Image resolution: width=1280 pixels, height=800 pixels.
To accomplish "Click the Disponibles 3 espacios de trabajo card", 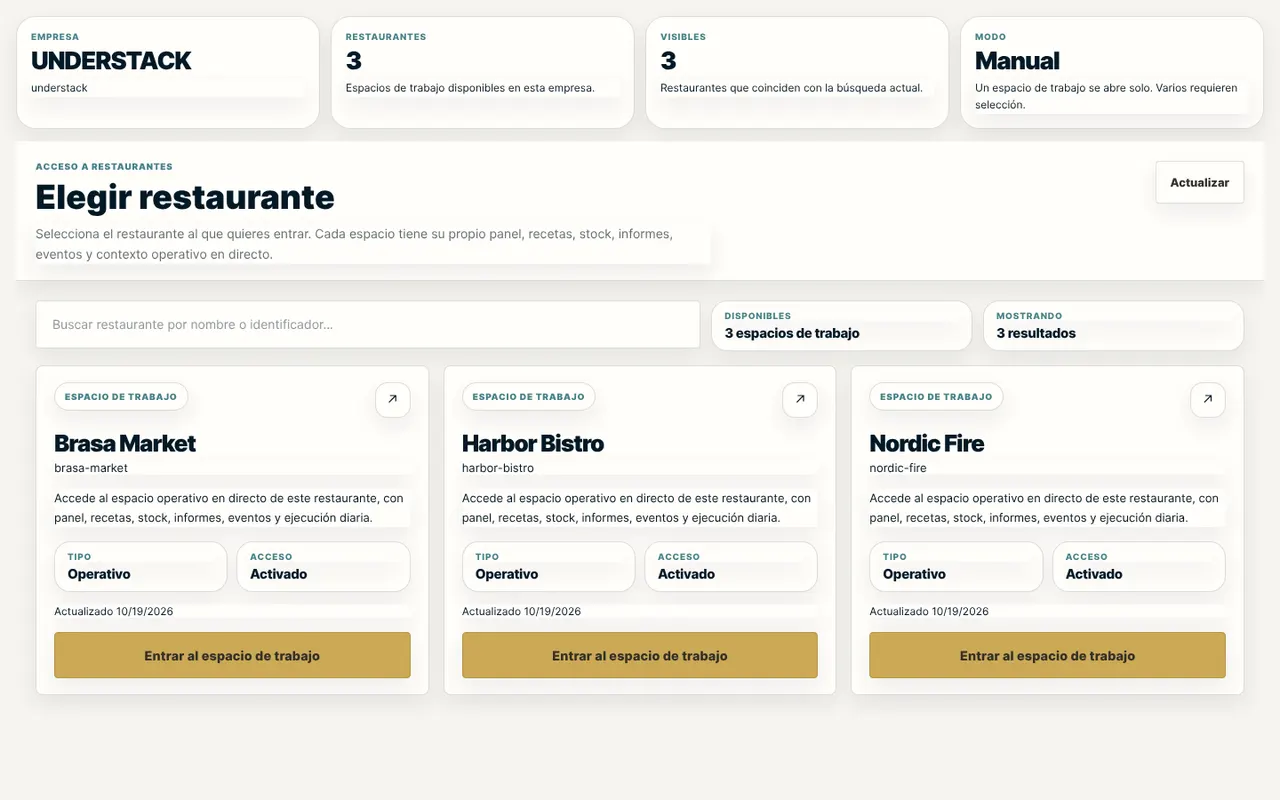I will click(842, 325).
